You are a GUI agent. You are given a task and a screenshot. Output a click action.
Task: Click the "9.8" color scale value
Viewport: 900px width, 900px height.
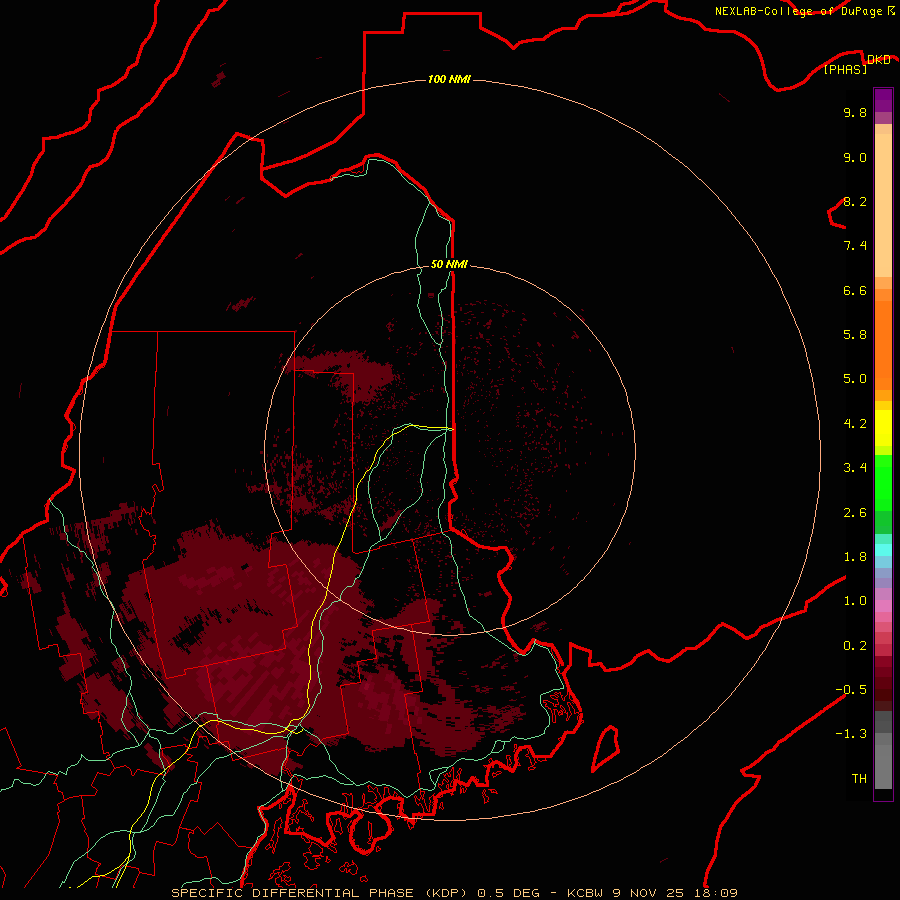coord(855,112)
